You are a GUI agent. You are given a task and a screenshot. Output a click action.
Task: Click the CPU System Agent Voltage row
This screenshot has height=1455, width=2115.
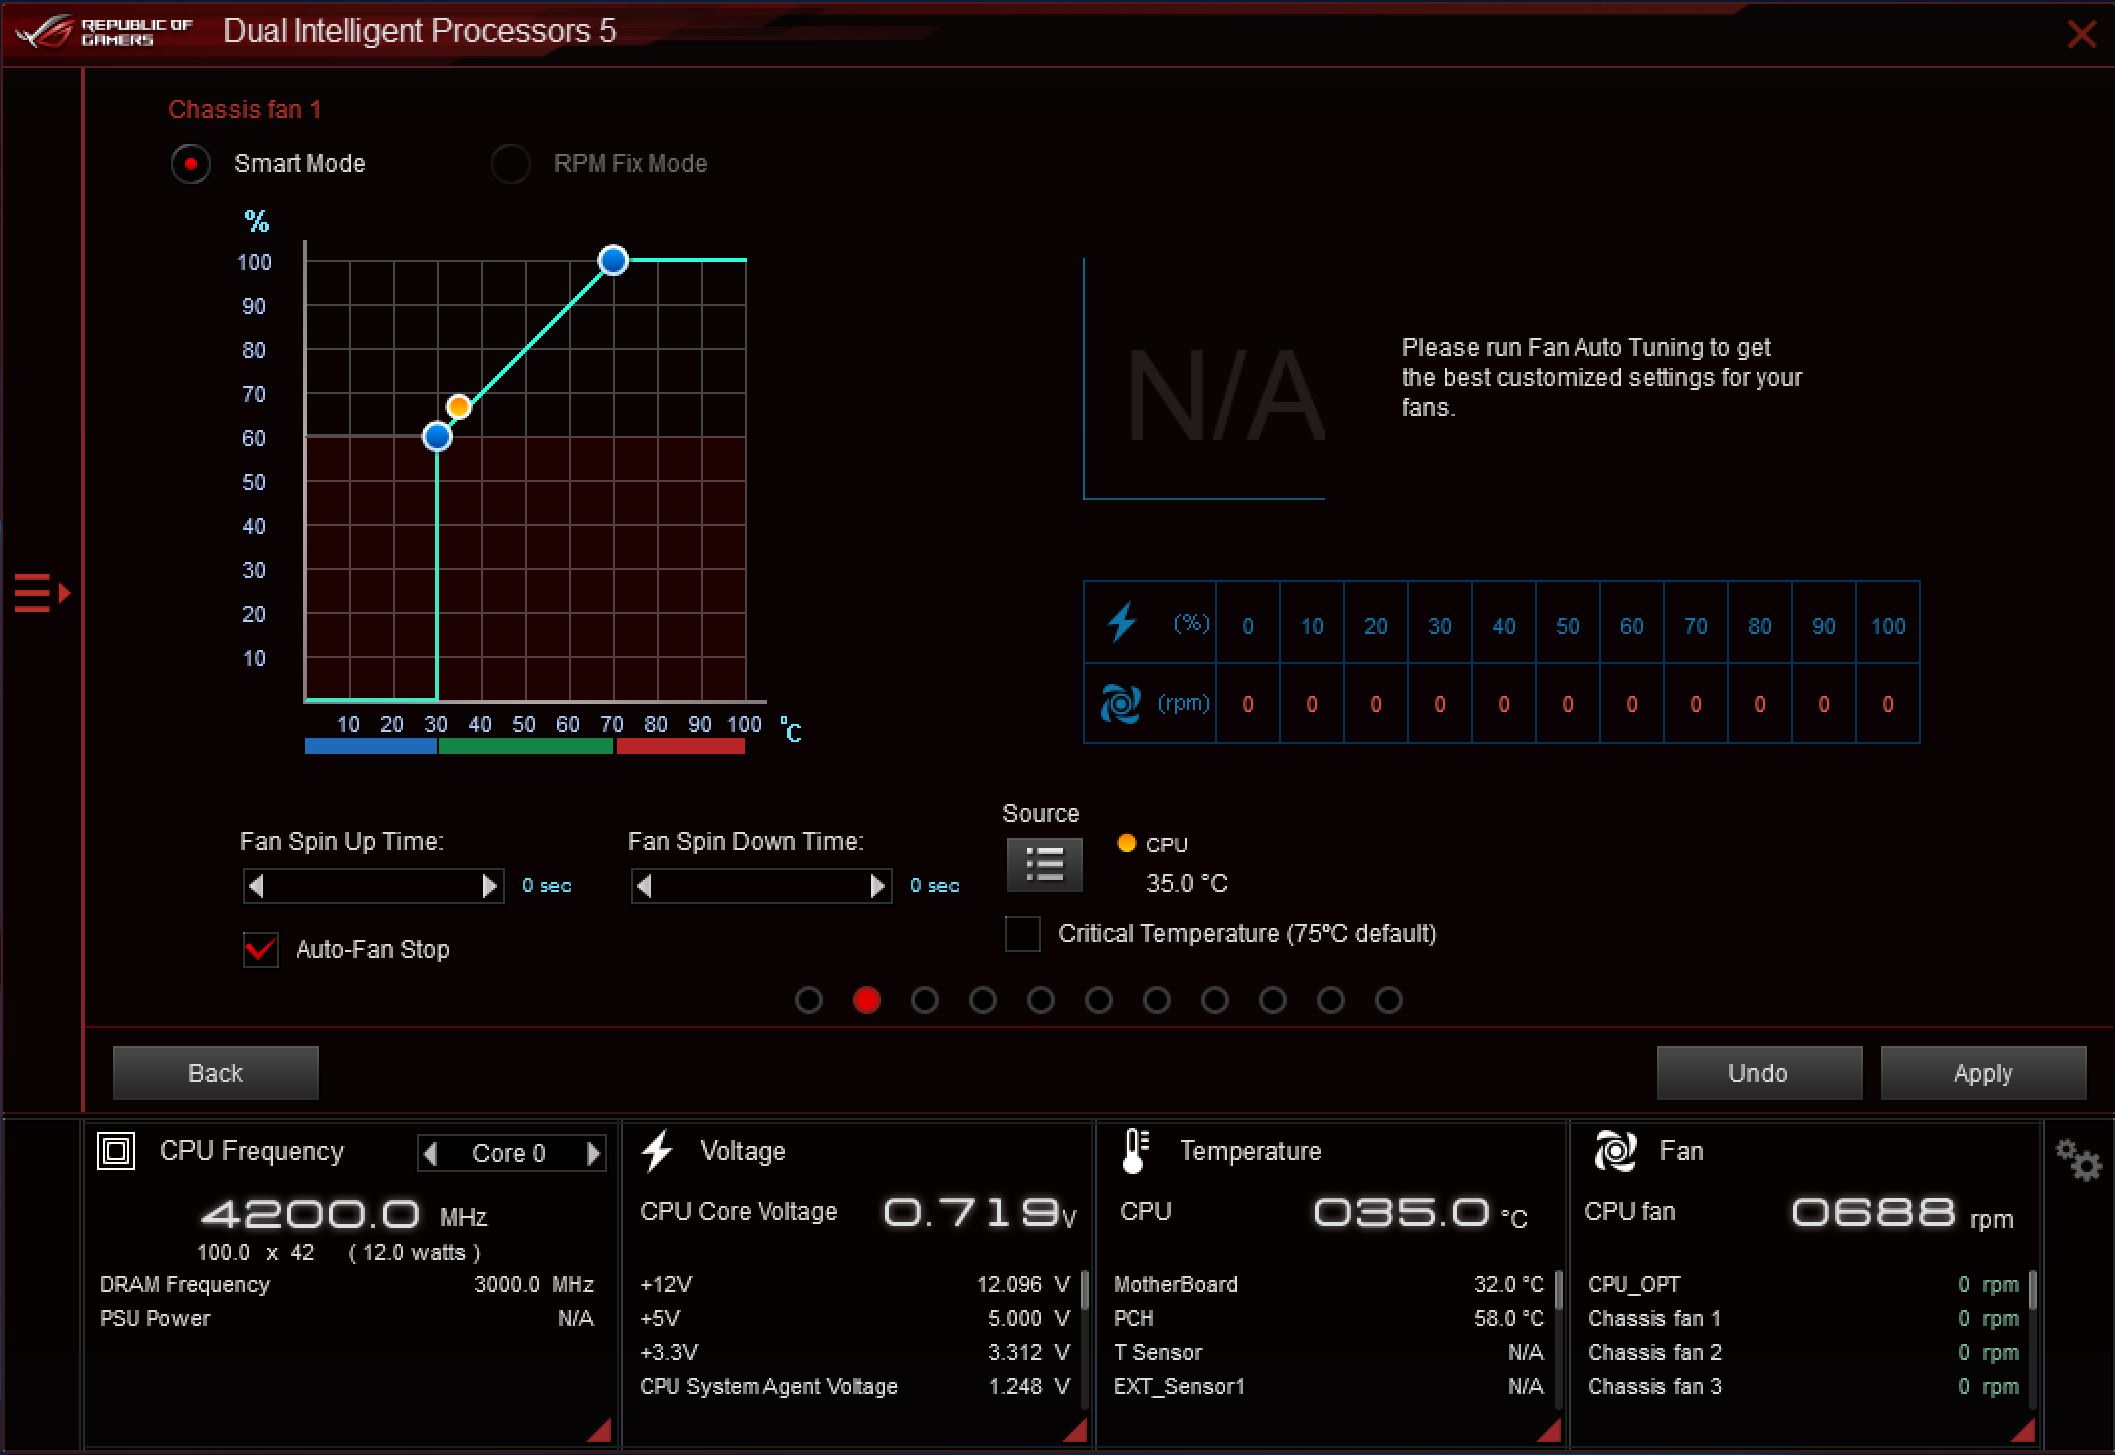point(855,1387)
